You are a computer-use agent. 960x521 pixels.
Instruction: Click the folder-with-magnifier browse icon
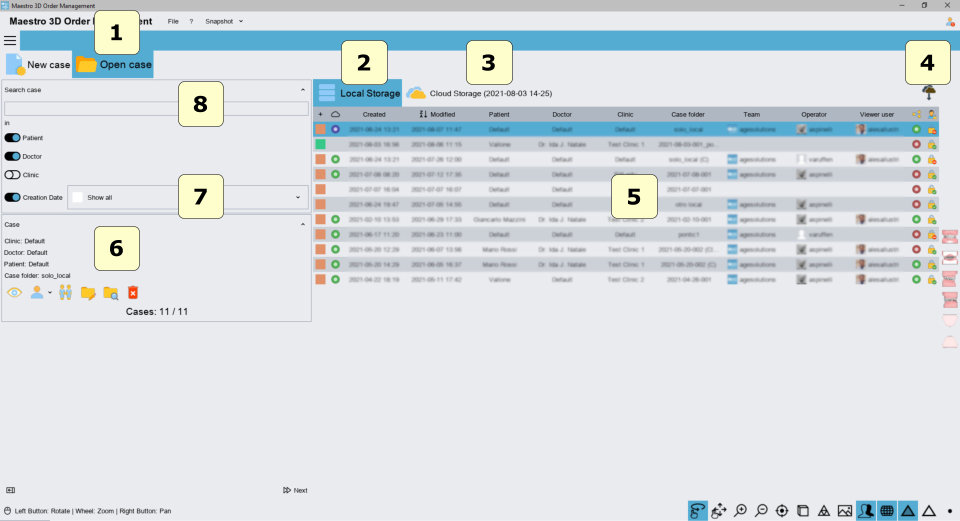111,293
